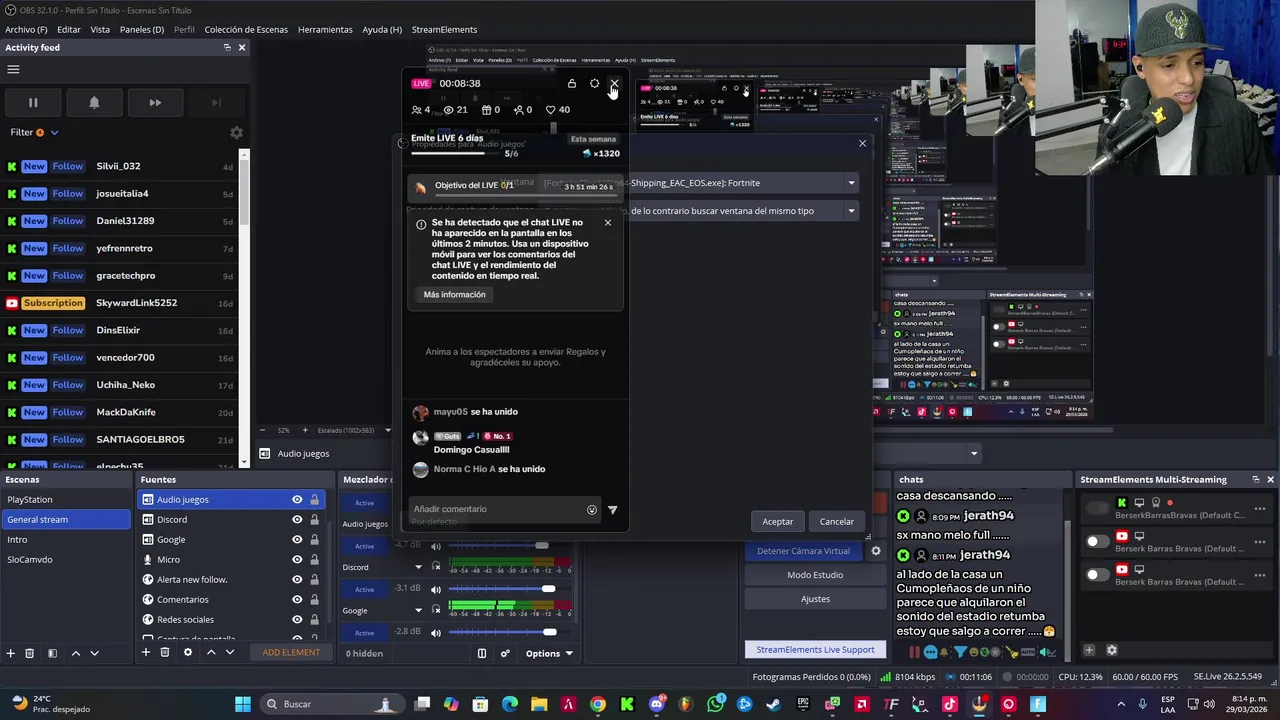The width and height of the screenshot is (1280, 720).
Task: Open advanced audio properties gears icon
Action: pos(505,653)
